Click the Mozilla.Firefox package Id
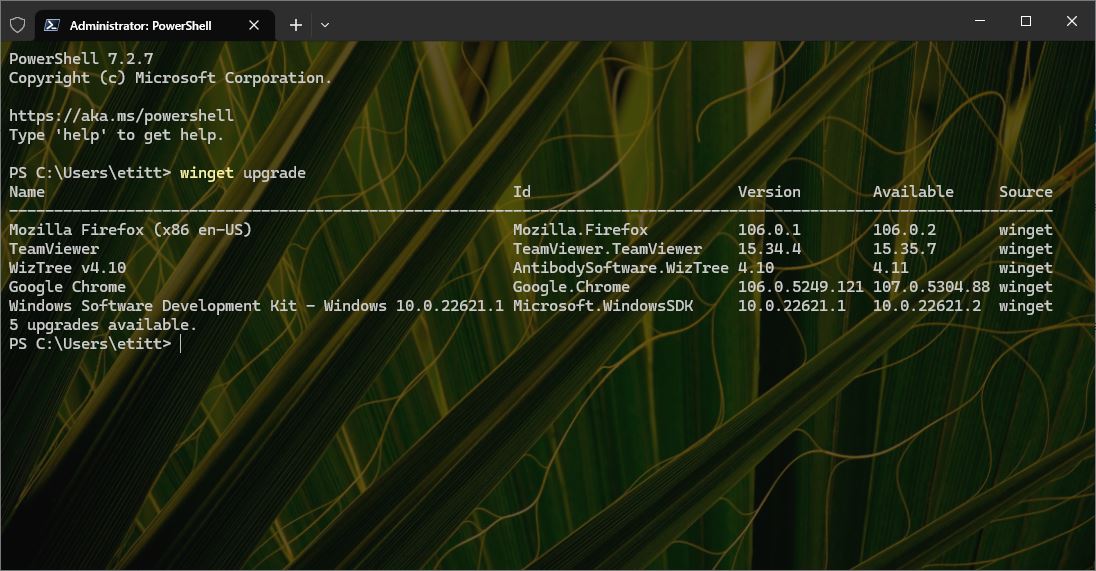The height and width of the screenshot is (571, 1096). (580, 230)
